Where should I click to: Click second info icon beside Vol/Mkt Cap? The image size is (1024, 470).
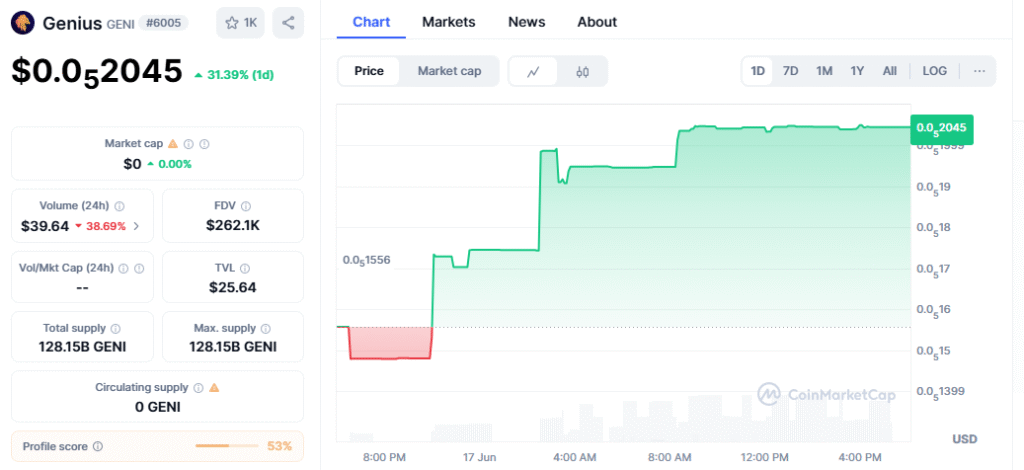pyautogui.click(x=138, y=268)
